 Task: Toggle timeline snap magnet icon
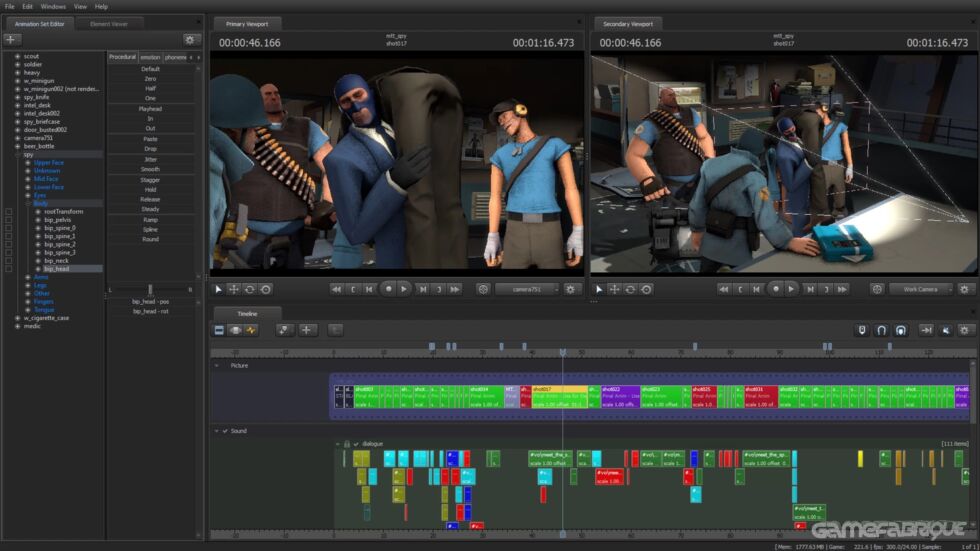coord(881,330)
